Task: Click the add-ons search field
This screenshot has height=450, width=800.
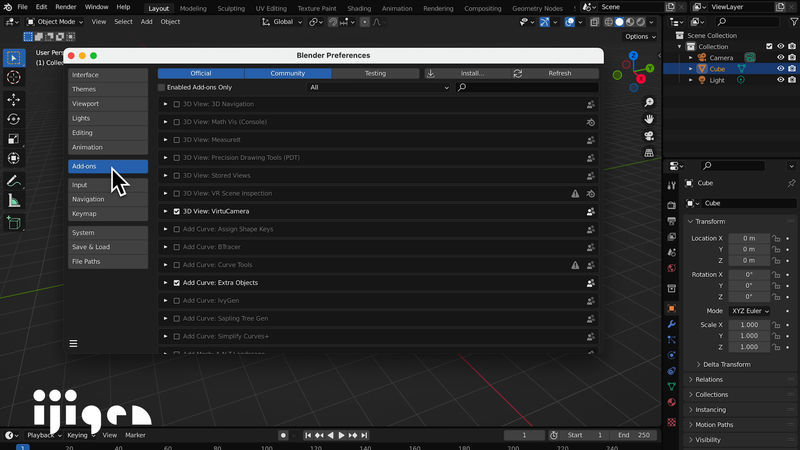Action: point(527,87)
